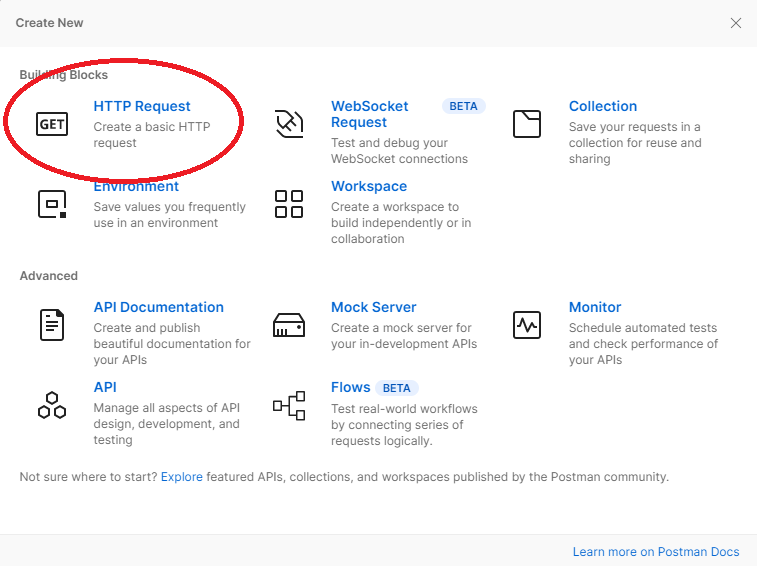Click the Environment icon
757x566 pixels.
click(x=52, y=204)
